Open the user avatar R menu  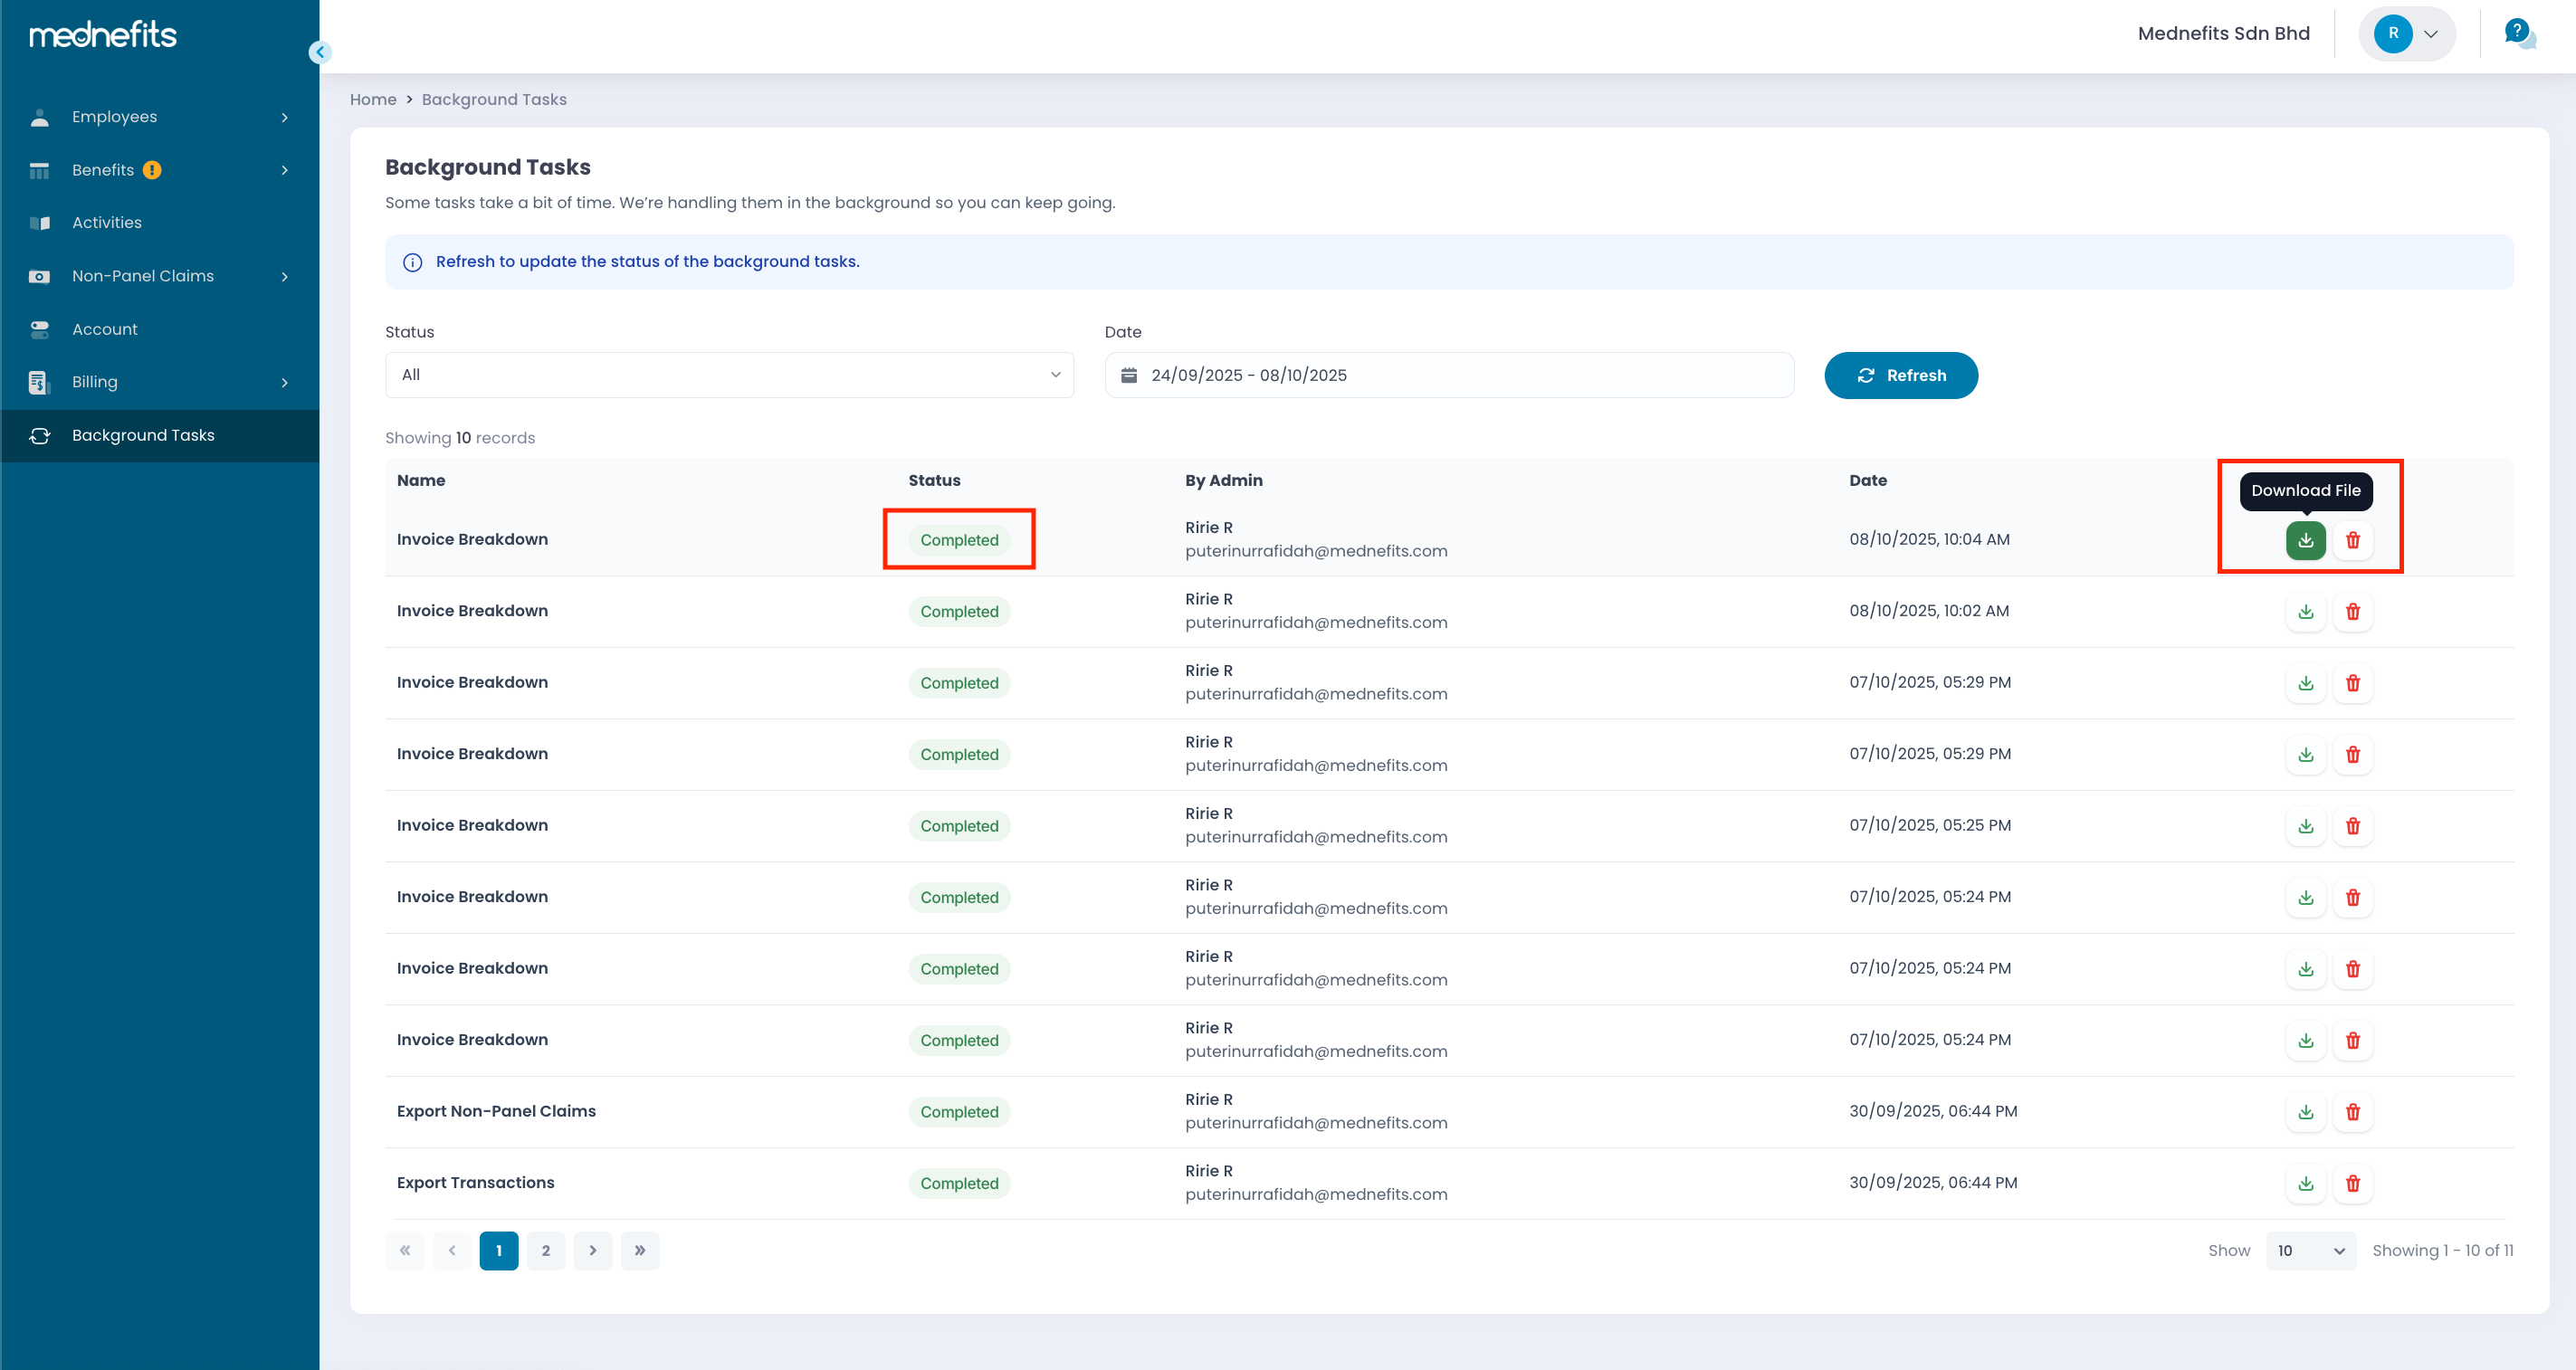[2406, 33]
